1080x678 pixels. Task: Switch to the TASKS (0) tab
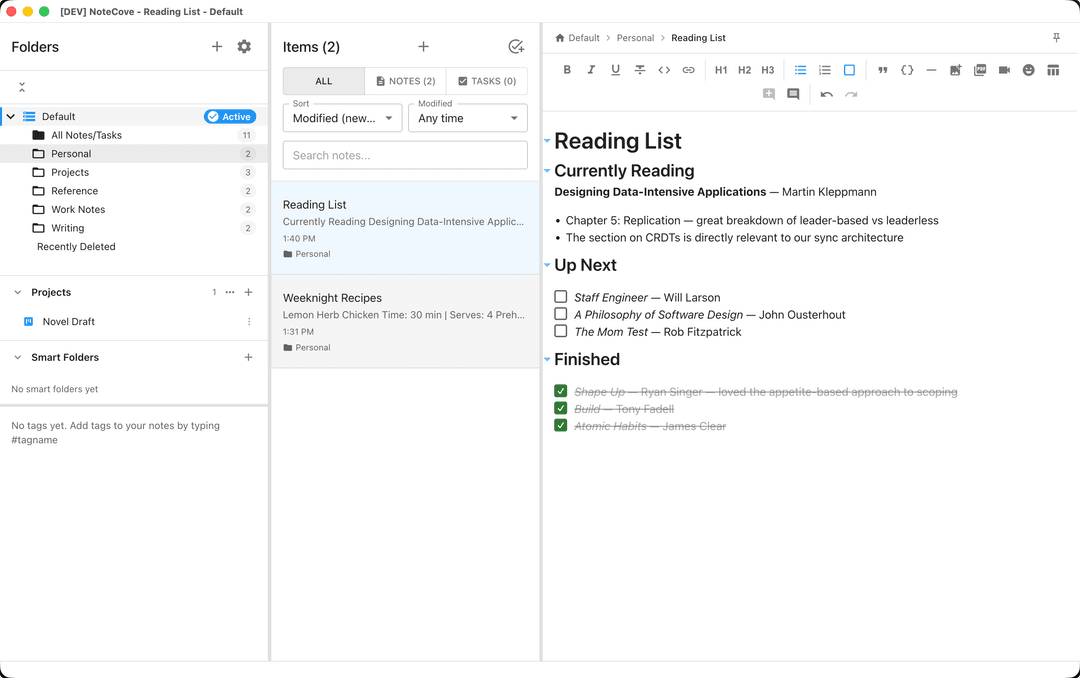click(x=486, y=80)
